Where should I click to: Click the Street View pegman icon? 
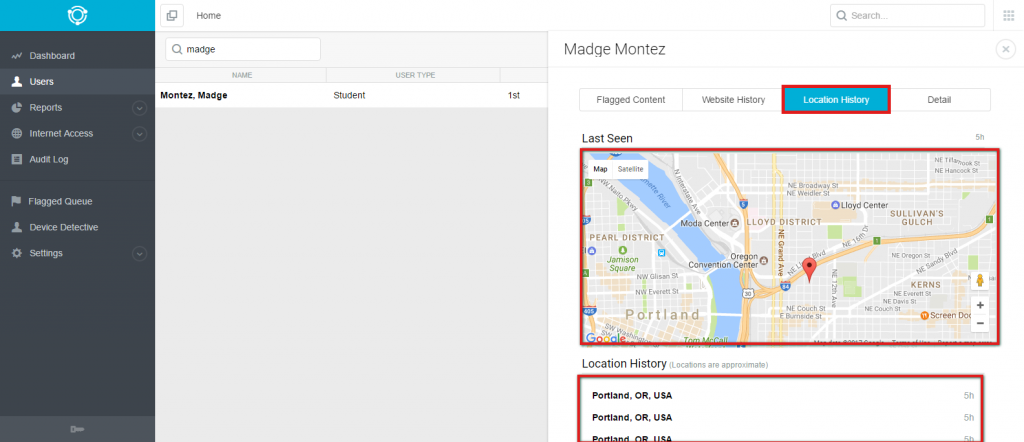click(980, 281)
